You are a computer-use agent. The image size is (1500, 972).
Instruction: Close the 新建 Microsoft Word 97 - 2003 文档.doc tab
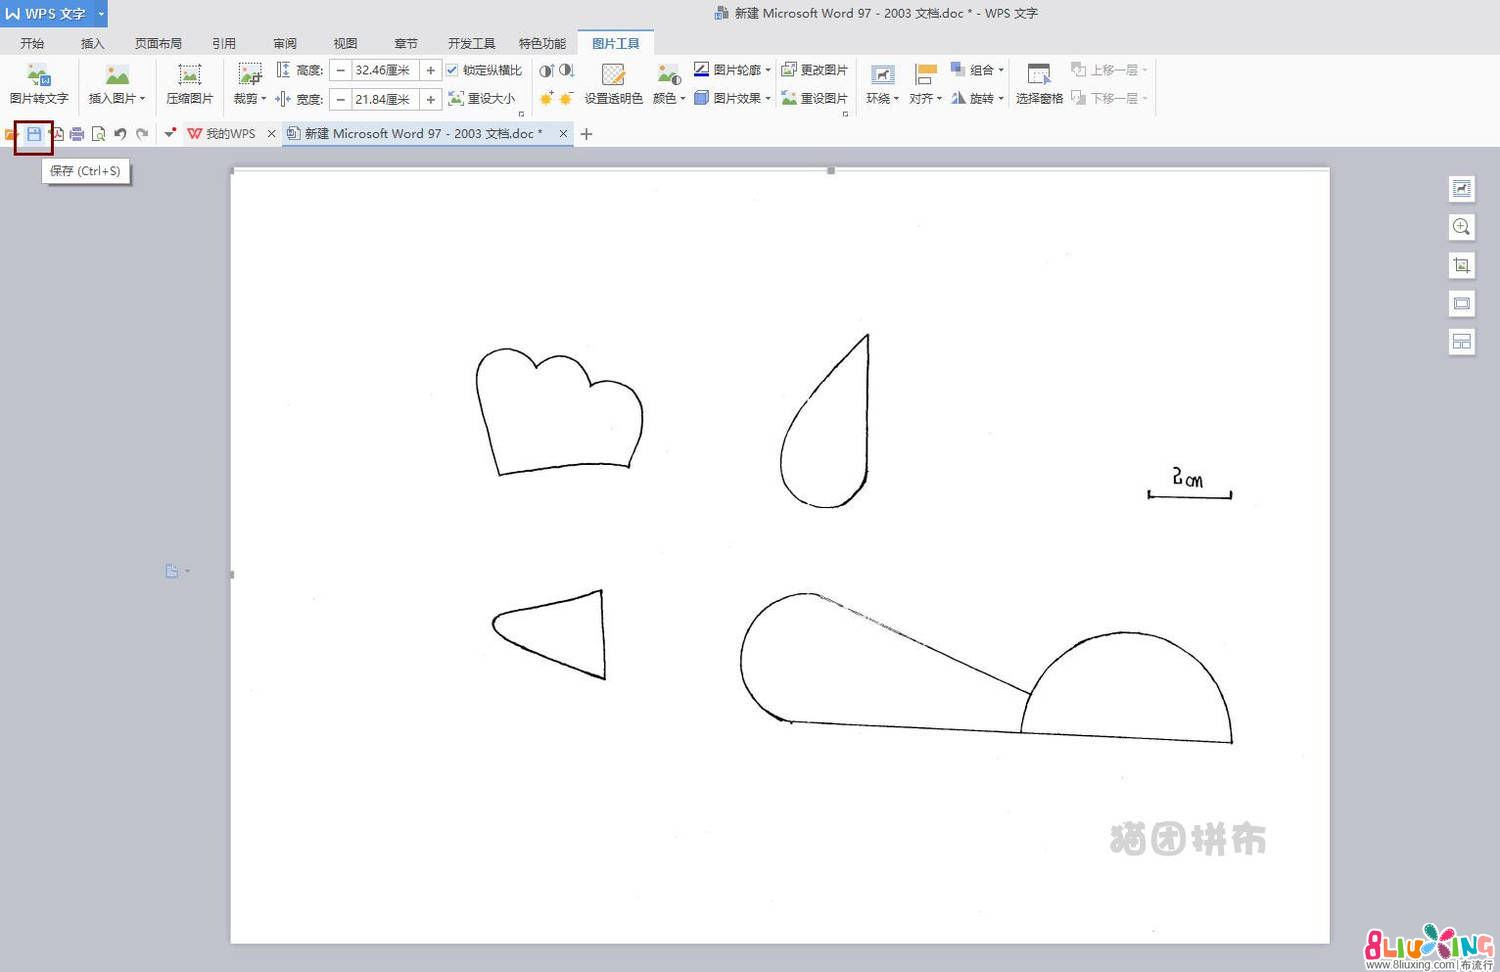pos(563,134)
